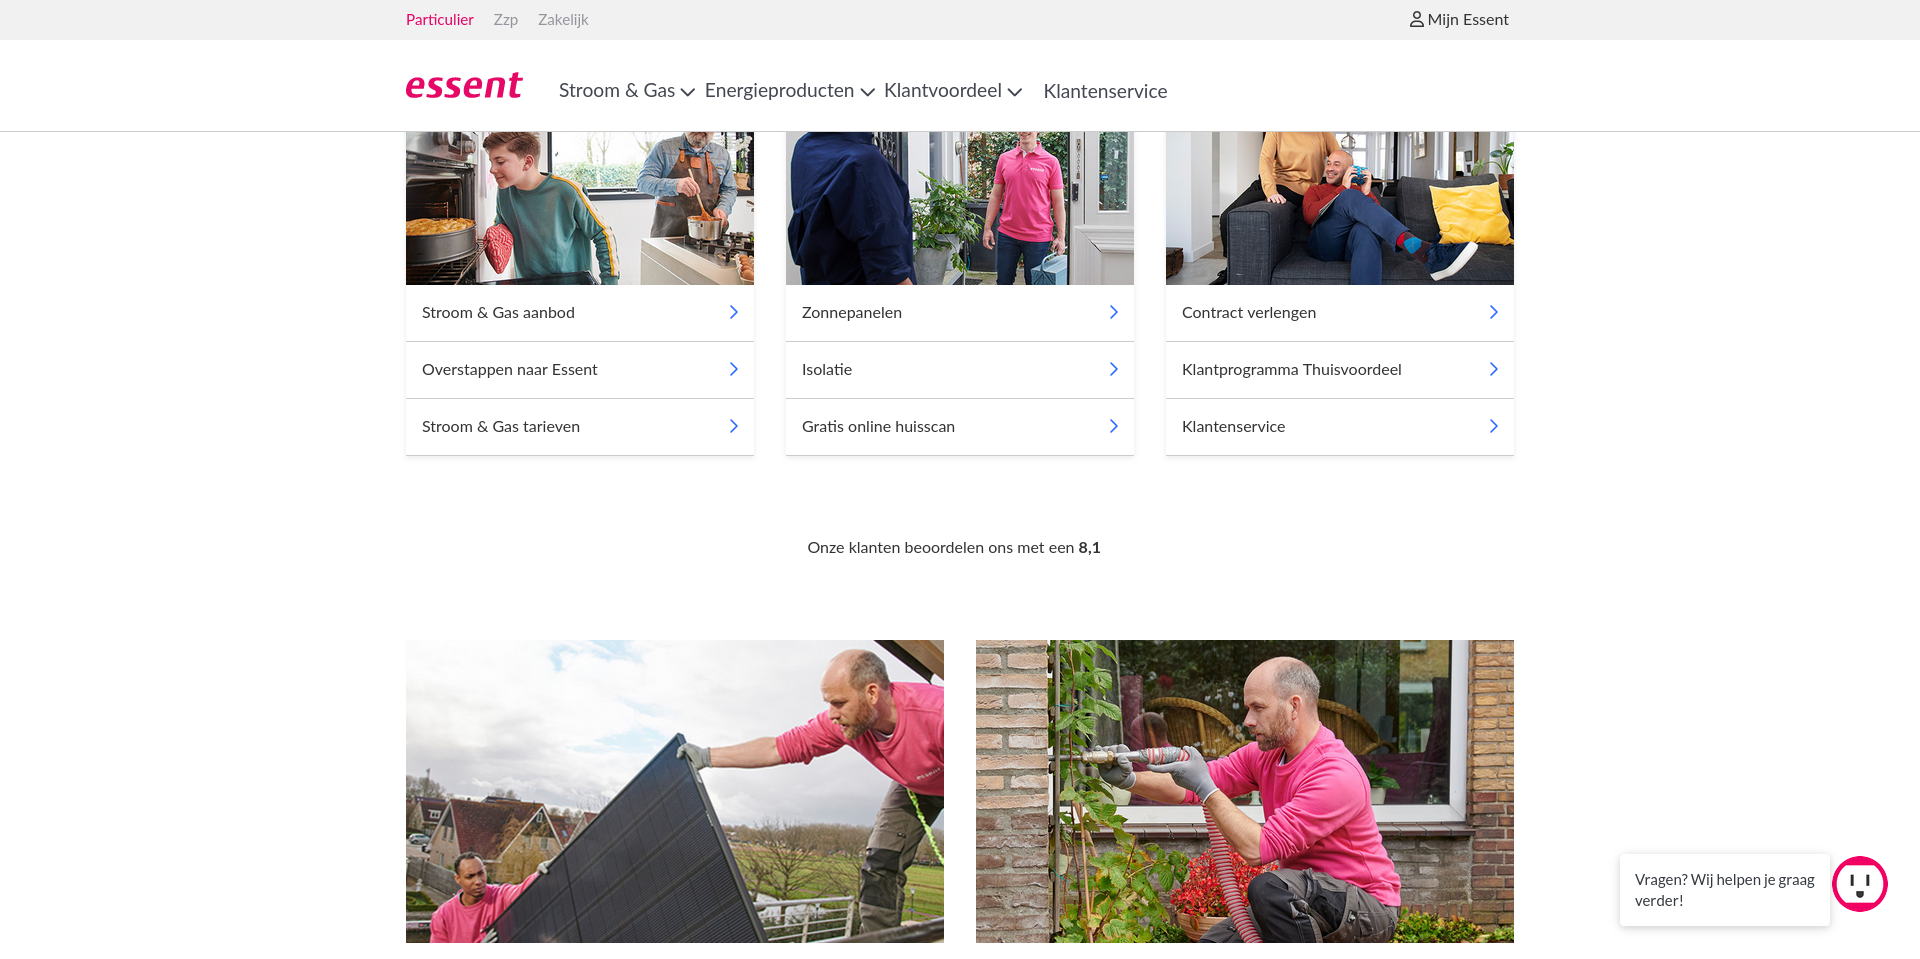This screenshot has height=959, width=1920.
Task: Switch to the Zzp tab
Action: [505, 20]
